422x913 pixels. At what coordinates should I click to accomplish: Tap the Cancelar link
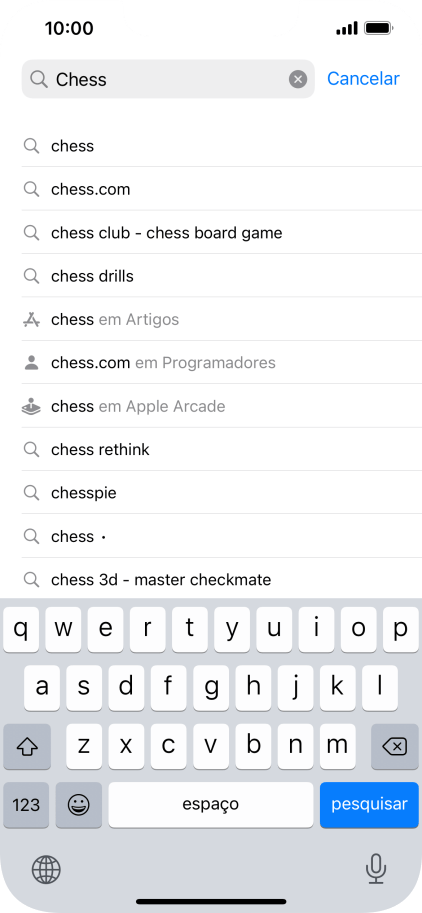coord(363,79)
